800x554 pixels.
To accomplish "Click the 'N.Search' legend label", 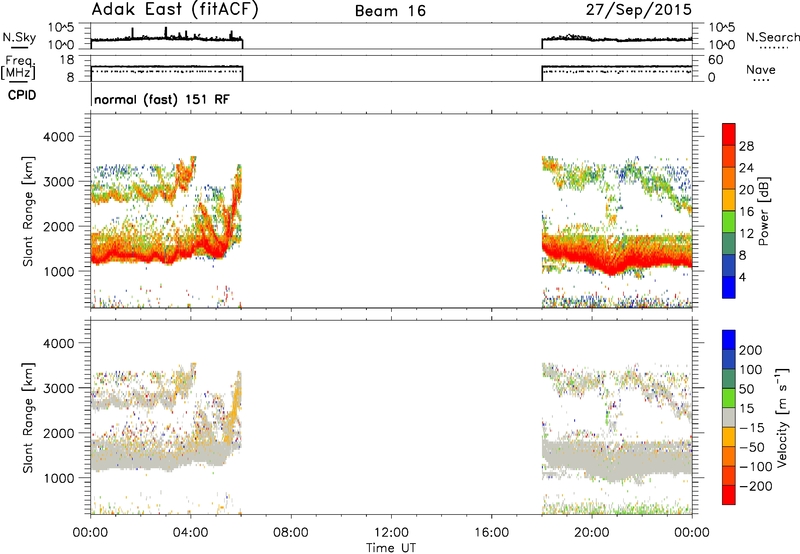I will [x=772, y=37].
